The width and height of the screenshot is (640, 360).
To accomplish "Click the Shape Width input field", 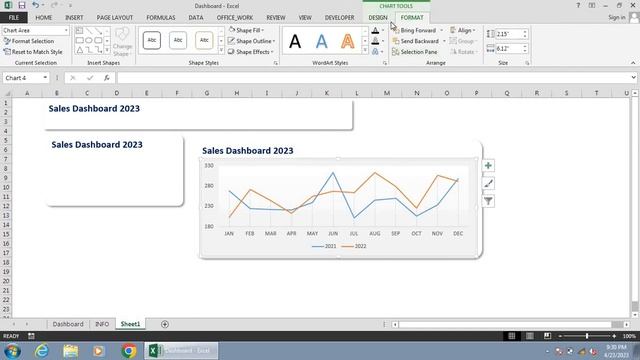I will tap(509, 49).
